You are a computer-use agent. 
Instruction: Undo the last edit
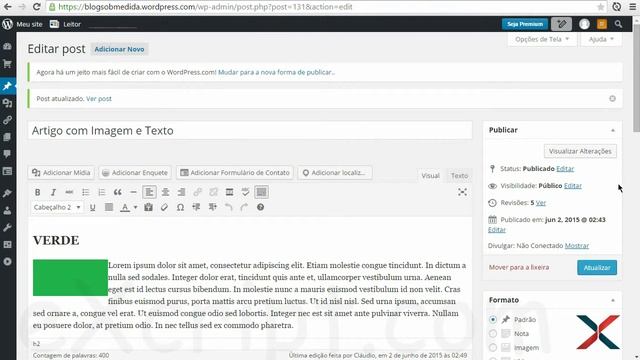[229, 207]
